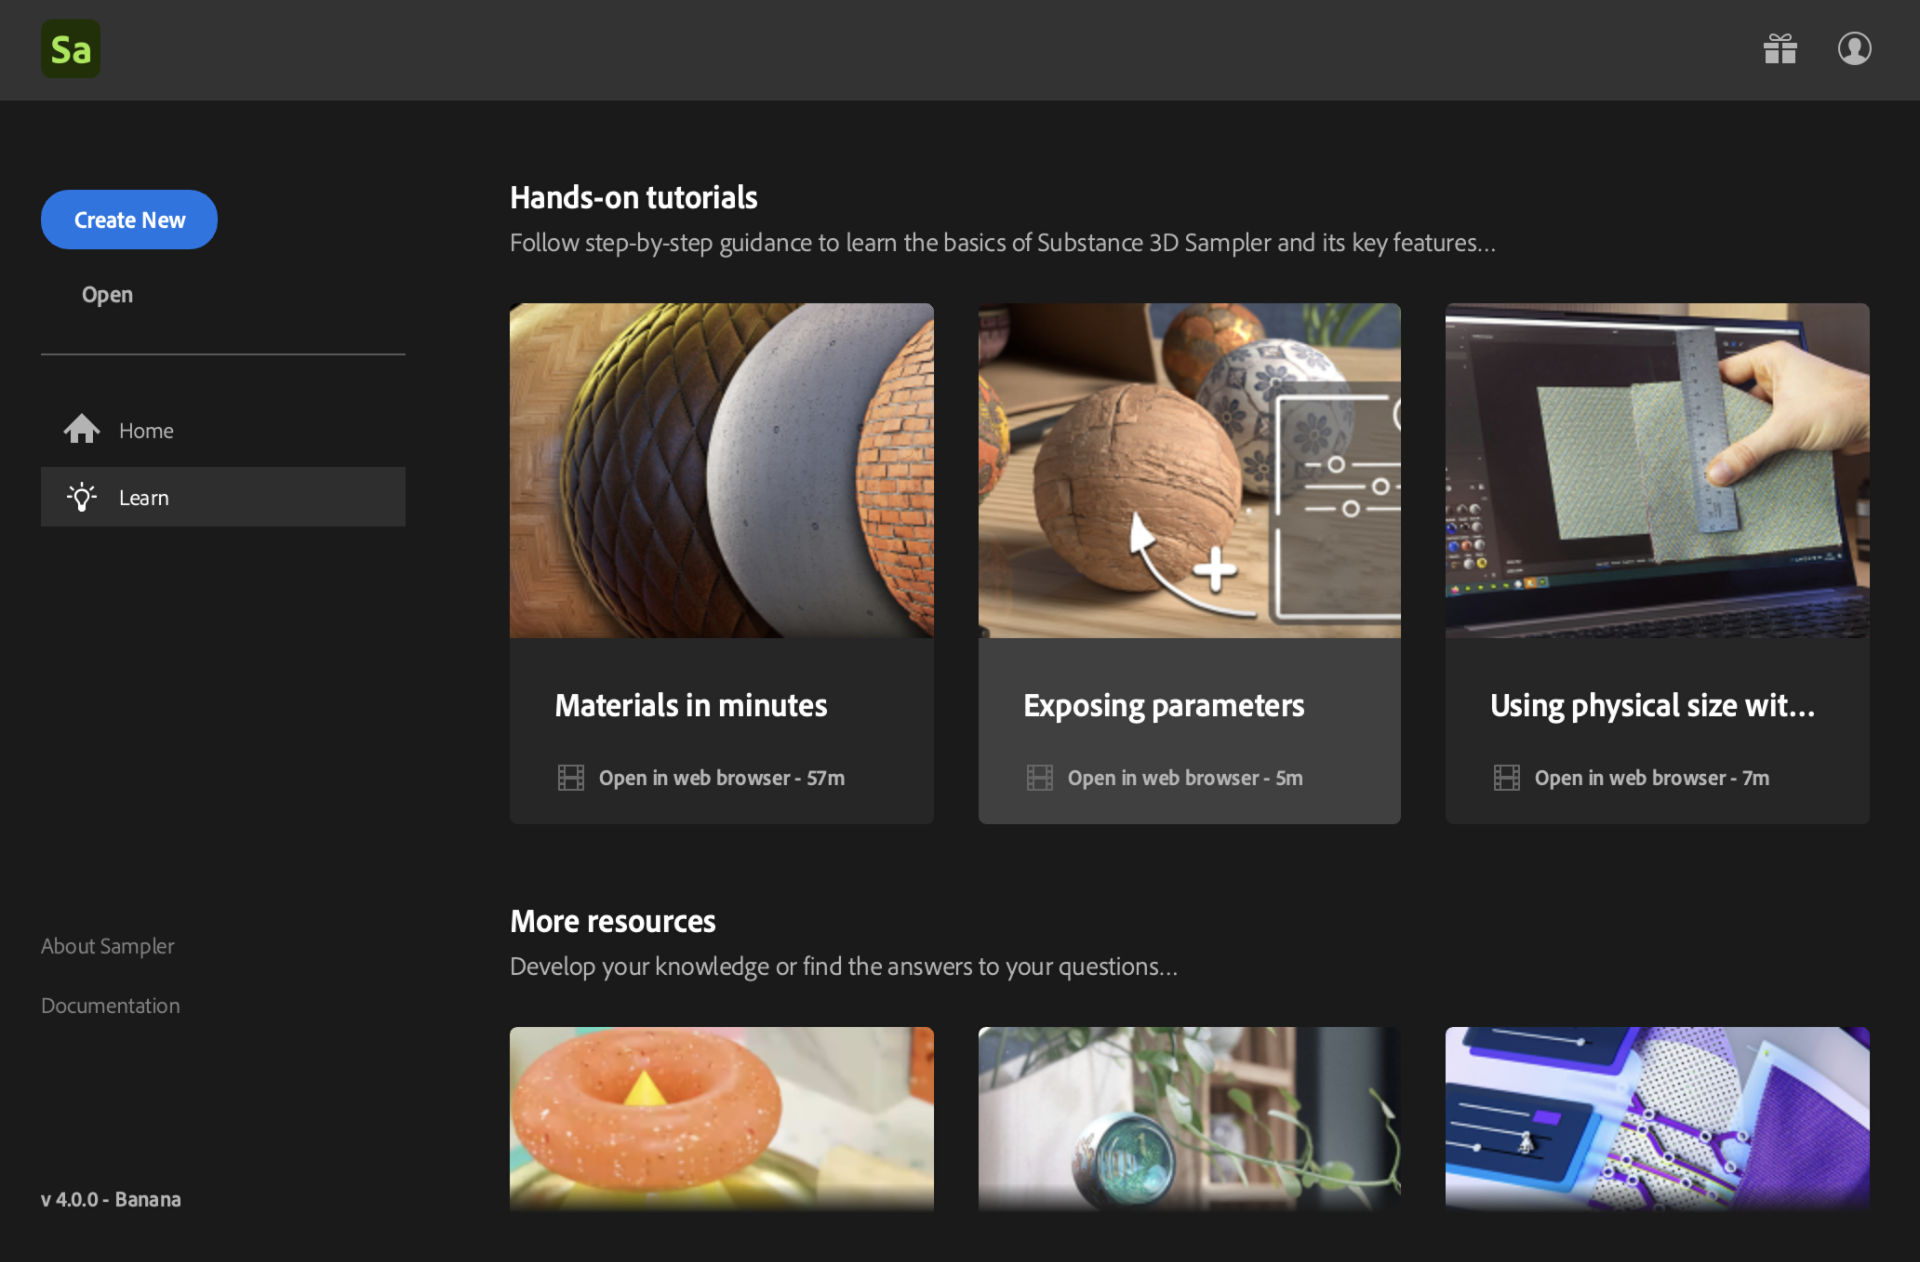
Task: Click the Substance 3D Sampler logo
Action: click(70, 48)
